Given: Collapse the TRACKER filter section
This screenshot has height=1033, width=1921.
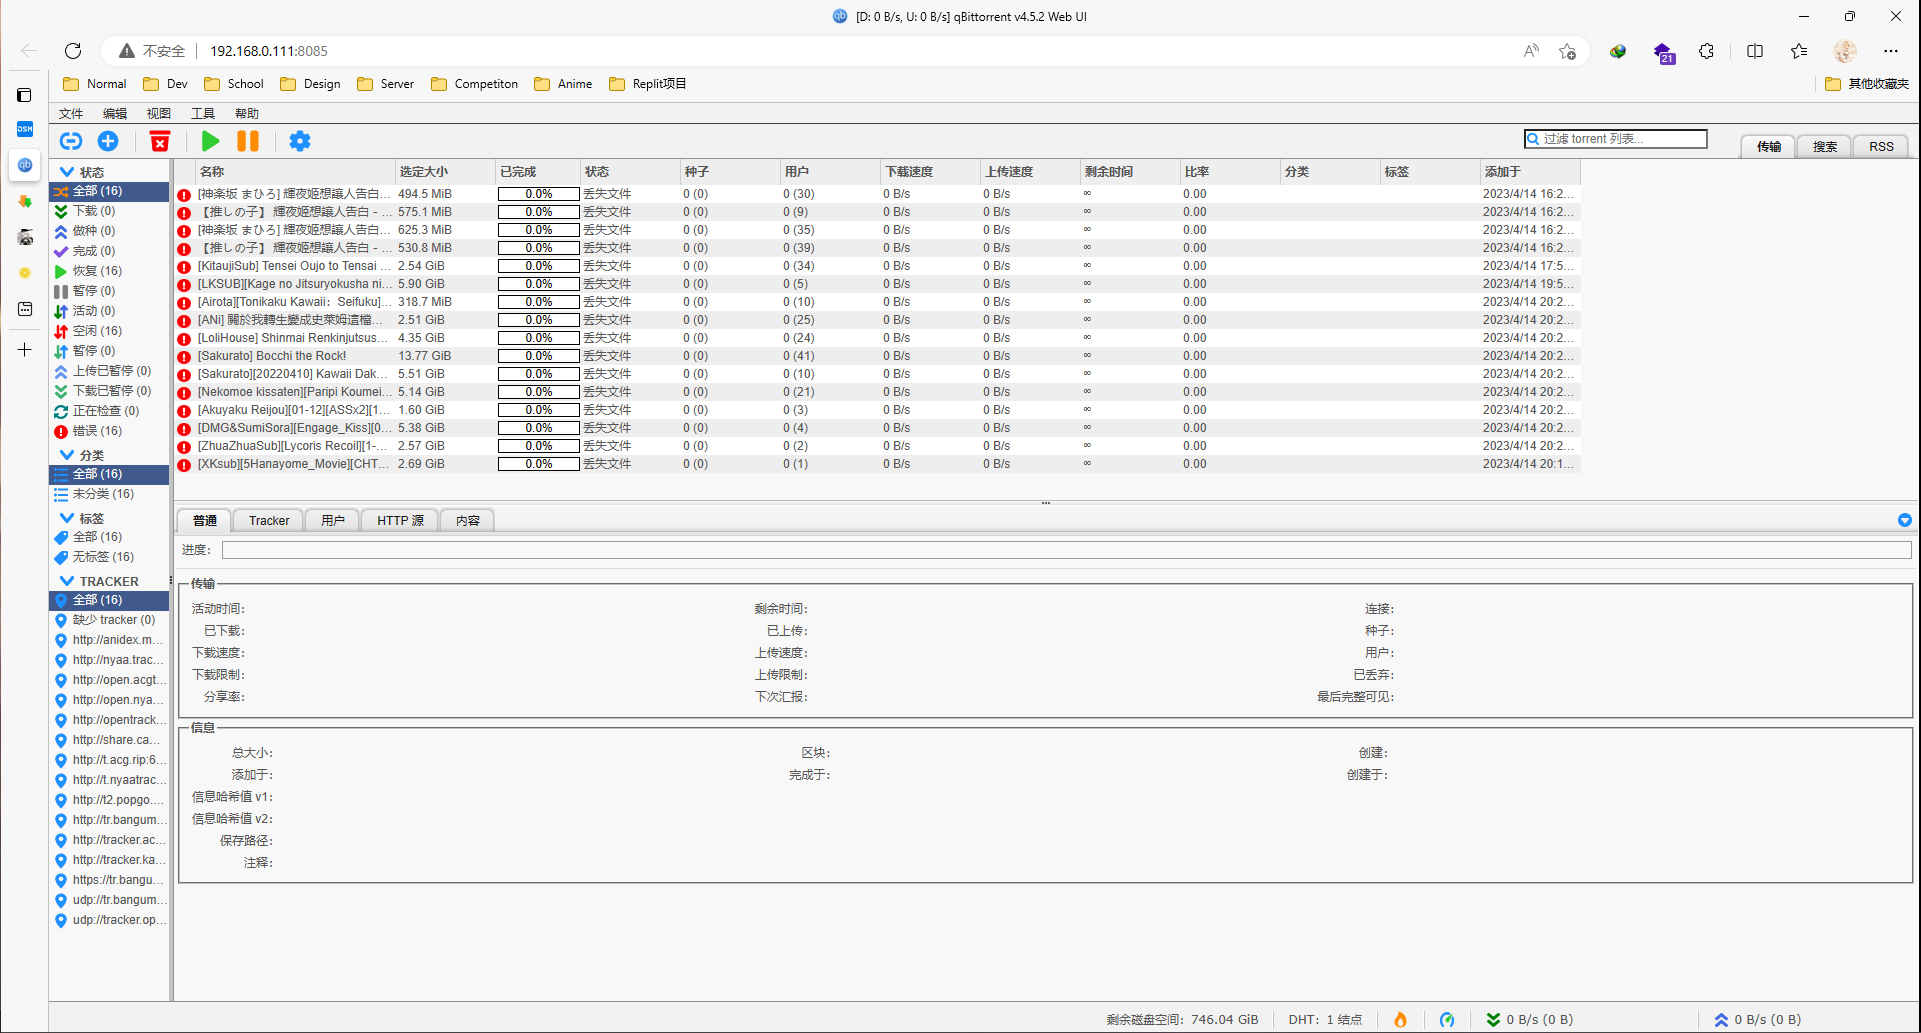Looking at the screenshot, I should tap(67, 581).
